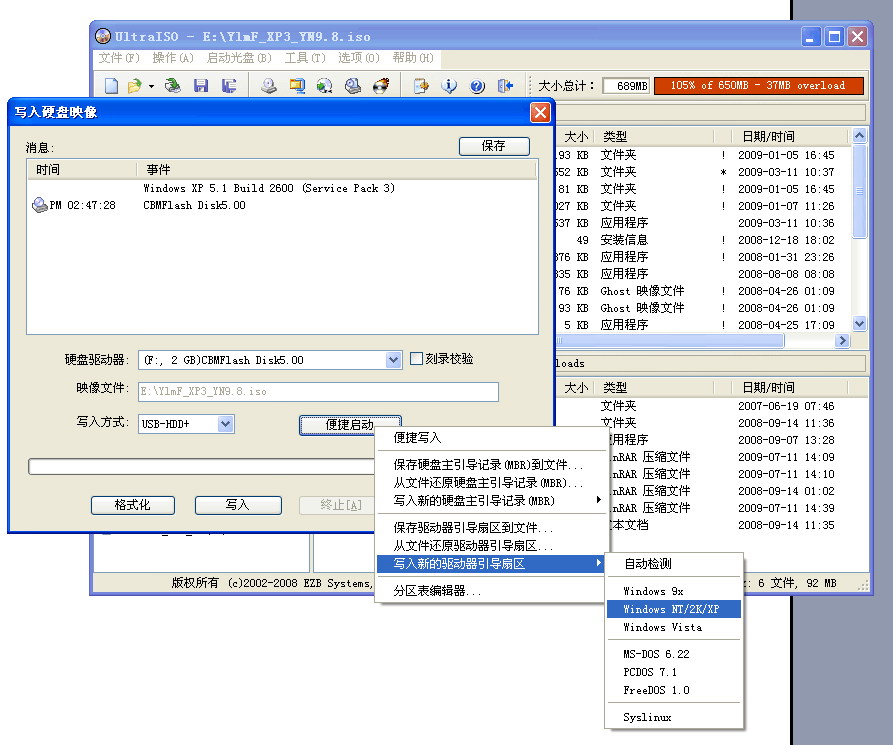Click the UltraISO title bar disc icon

[103, 36]
